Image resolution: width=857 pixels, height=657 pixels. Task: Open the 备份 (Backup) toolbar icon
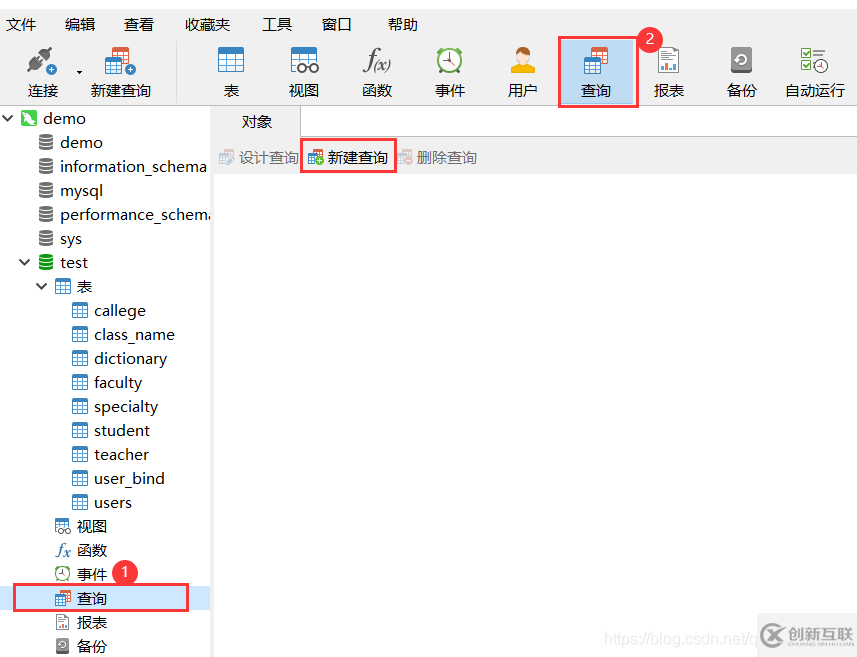tap(742, 73)
